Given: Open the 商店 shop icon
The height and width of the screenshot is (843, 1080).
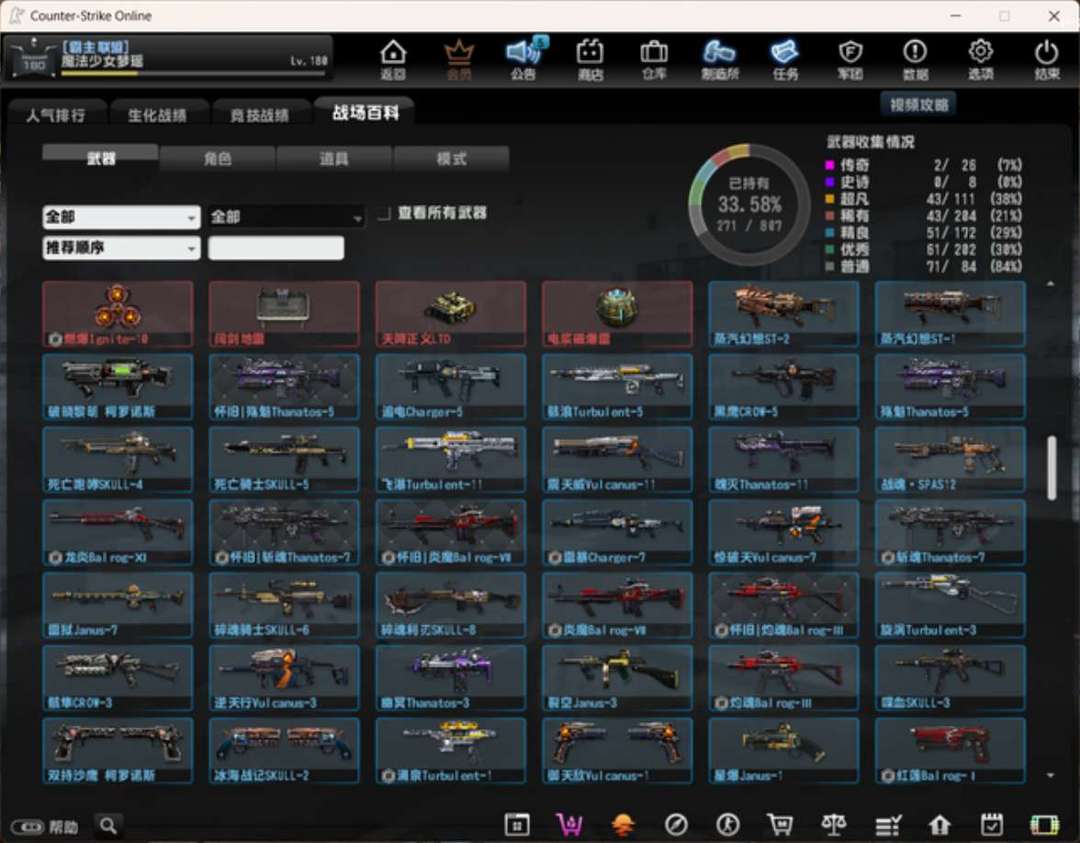Looking at the screenshot, I should click(590, 58).
